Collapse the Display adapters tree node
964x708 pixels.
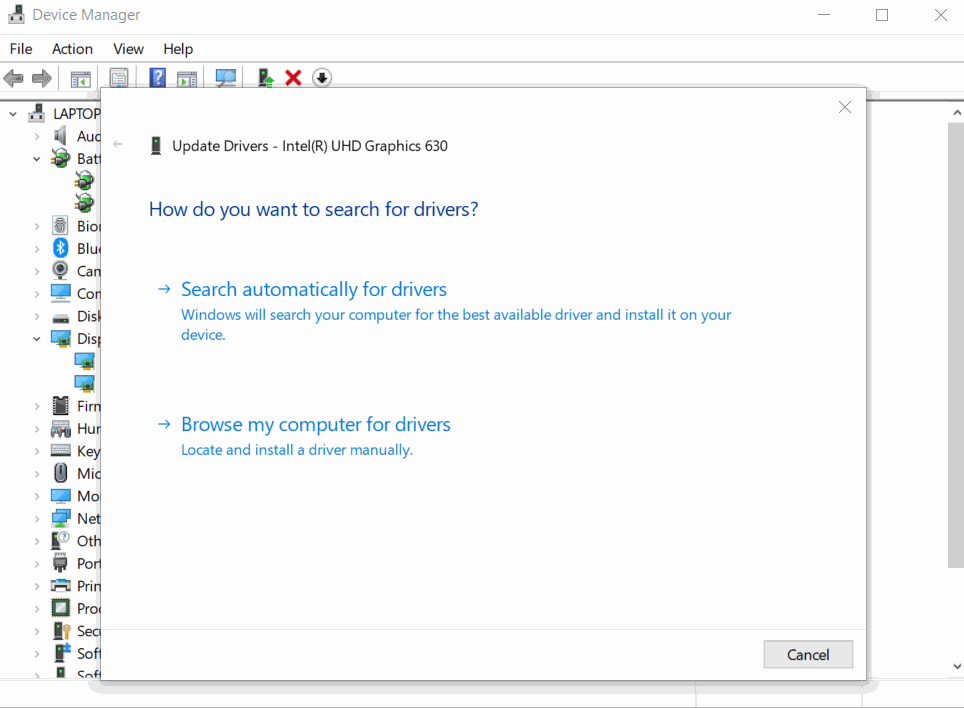click(x=37, y=338)
